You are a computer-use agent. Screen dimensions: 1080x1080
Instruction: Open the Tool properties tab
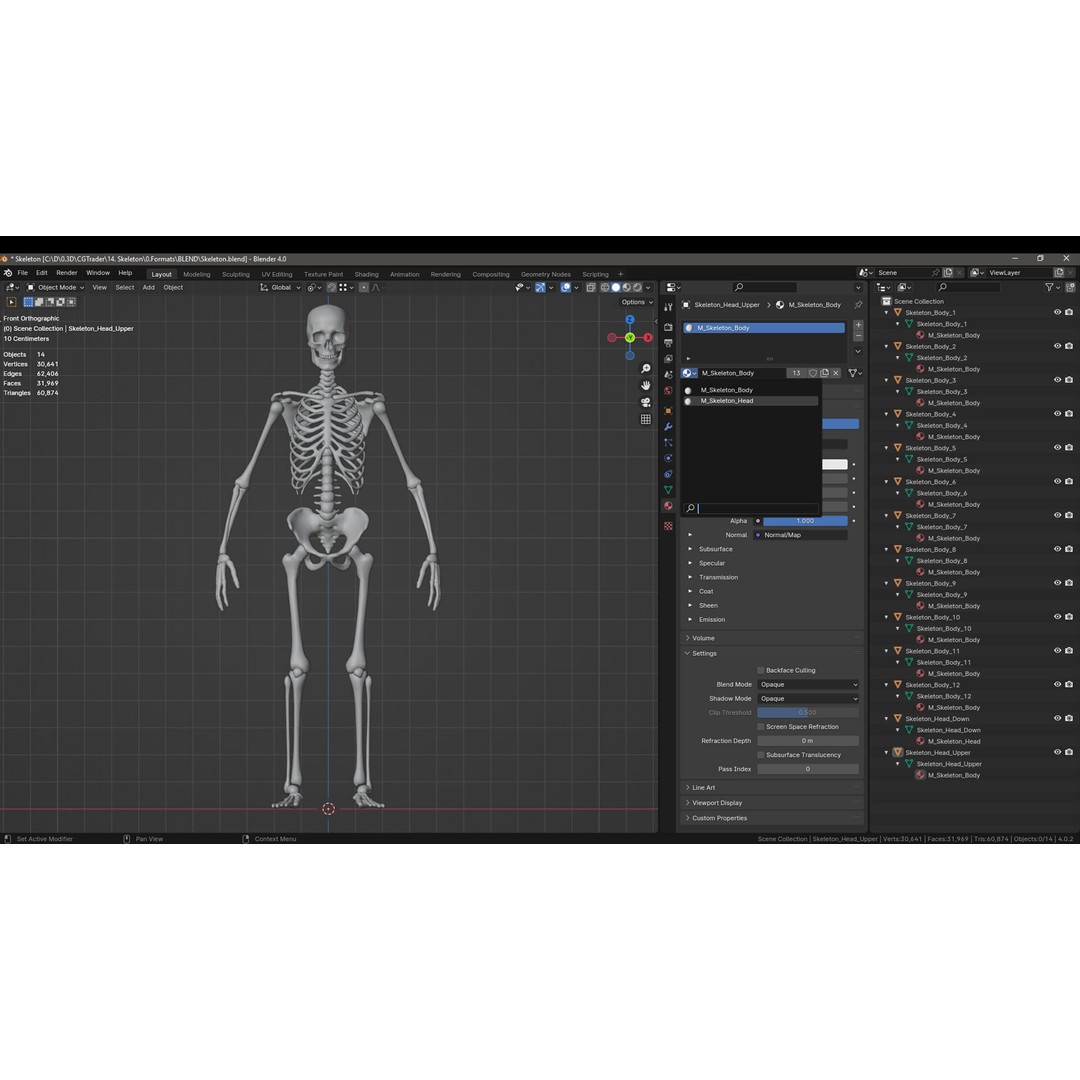coord(668,307)
